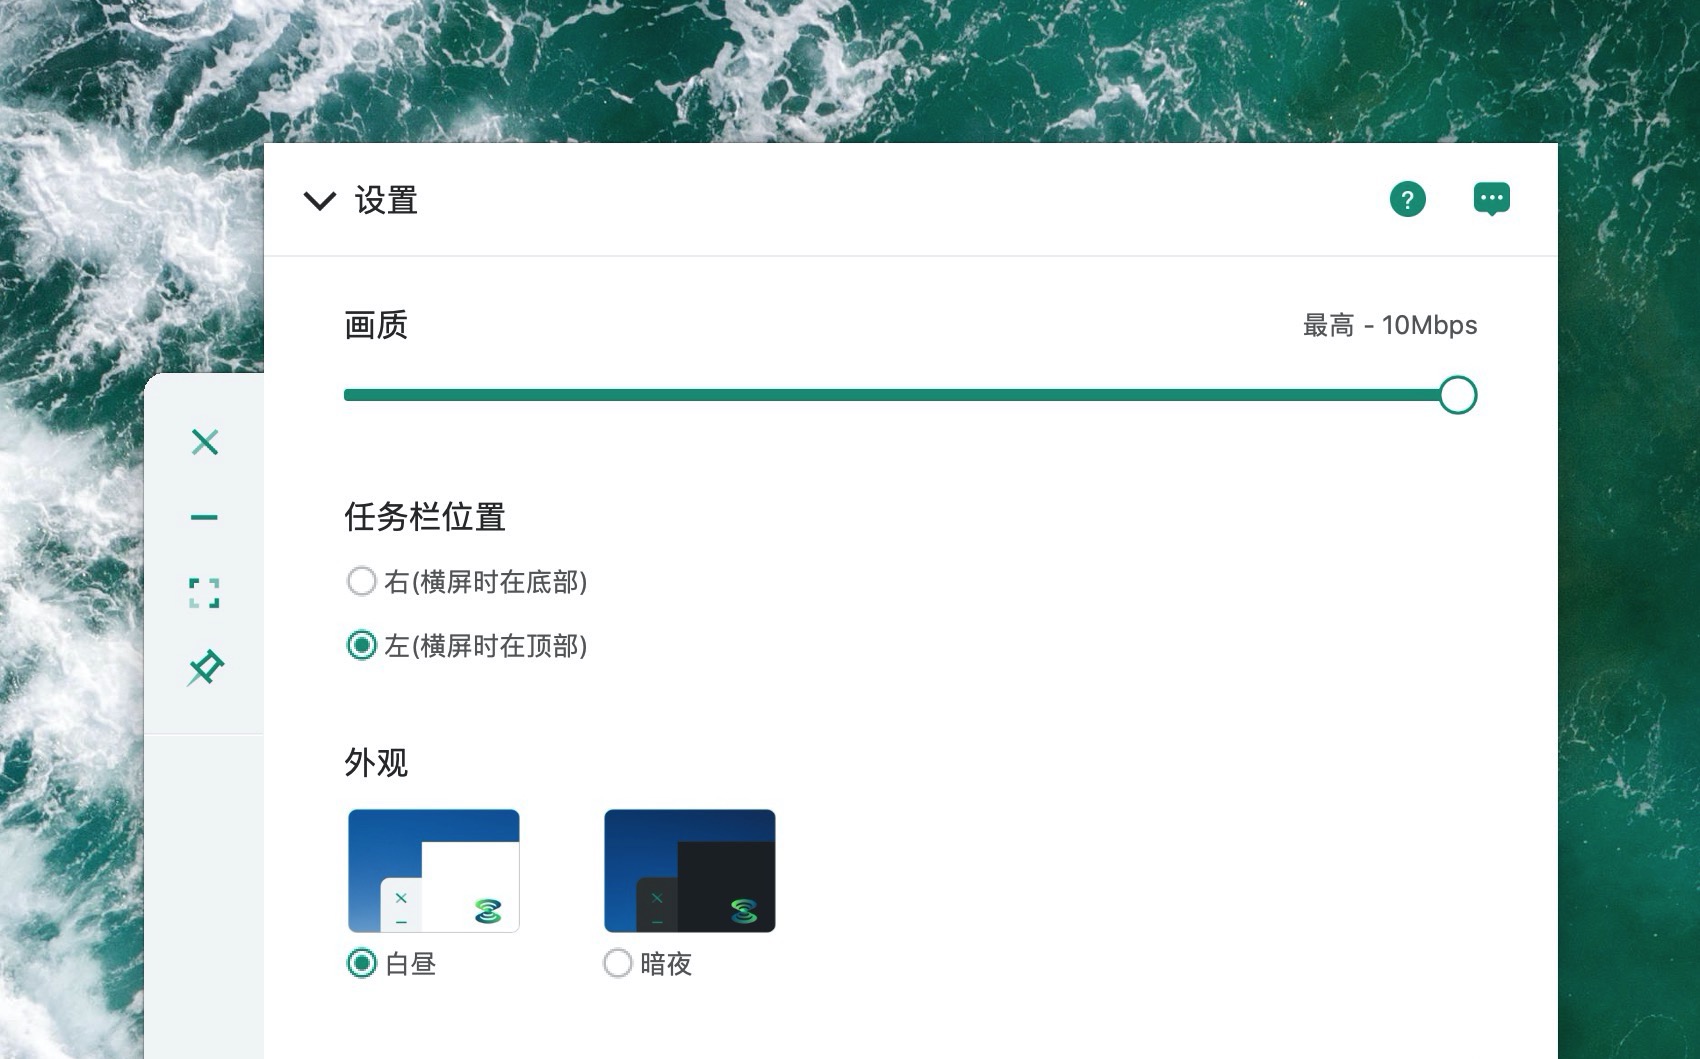Close the window with the X icon
Viewport: 1700px width, 1059px height.
pyautogui.click(x=205, y=442)
